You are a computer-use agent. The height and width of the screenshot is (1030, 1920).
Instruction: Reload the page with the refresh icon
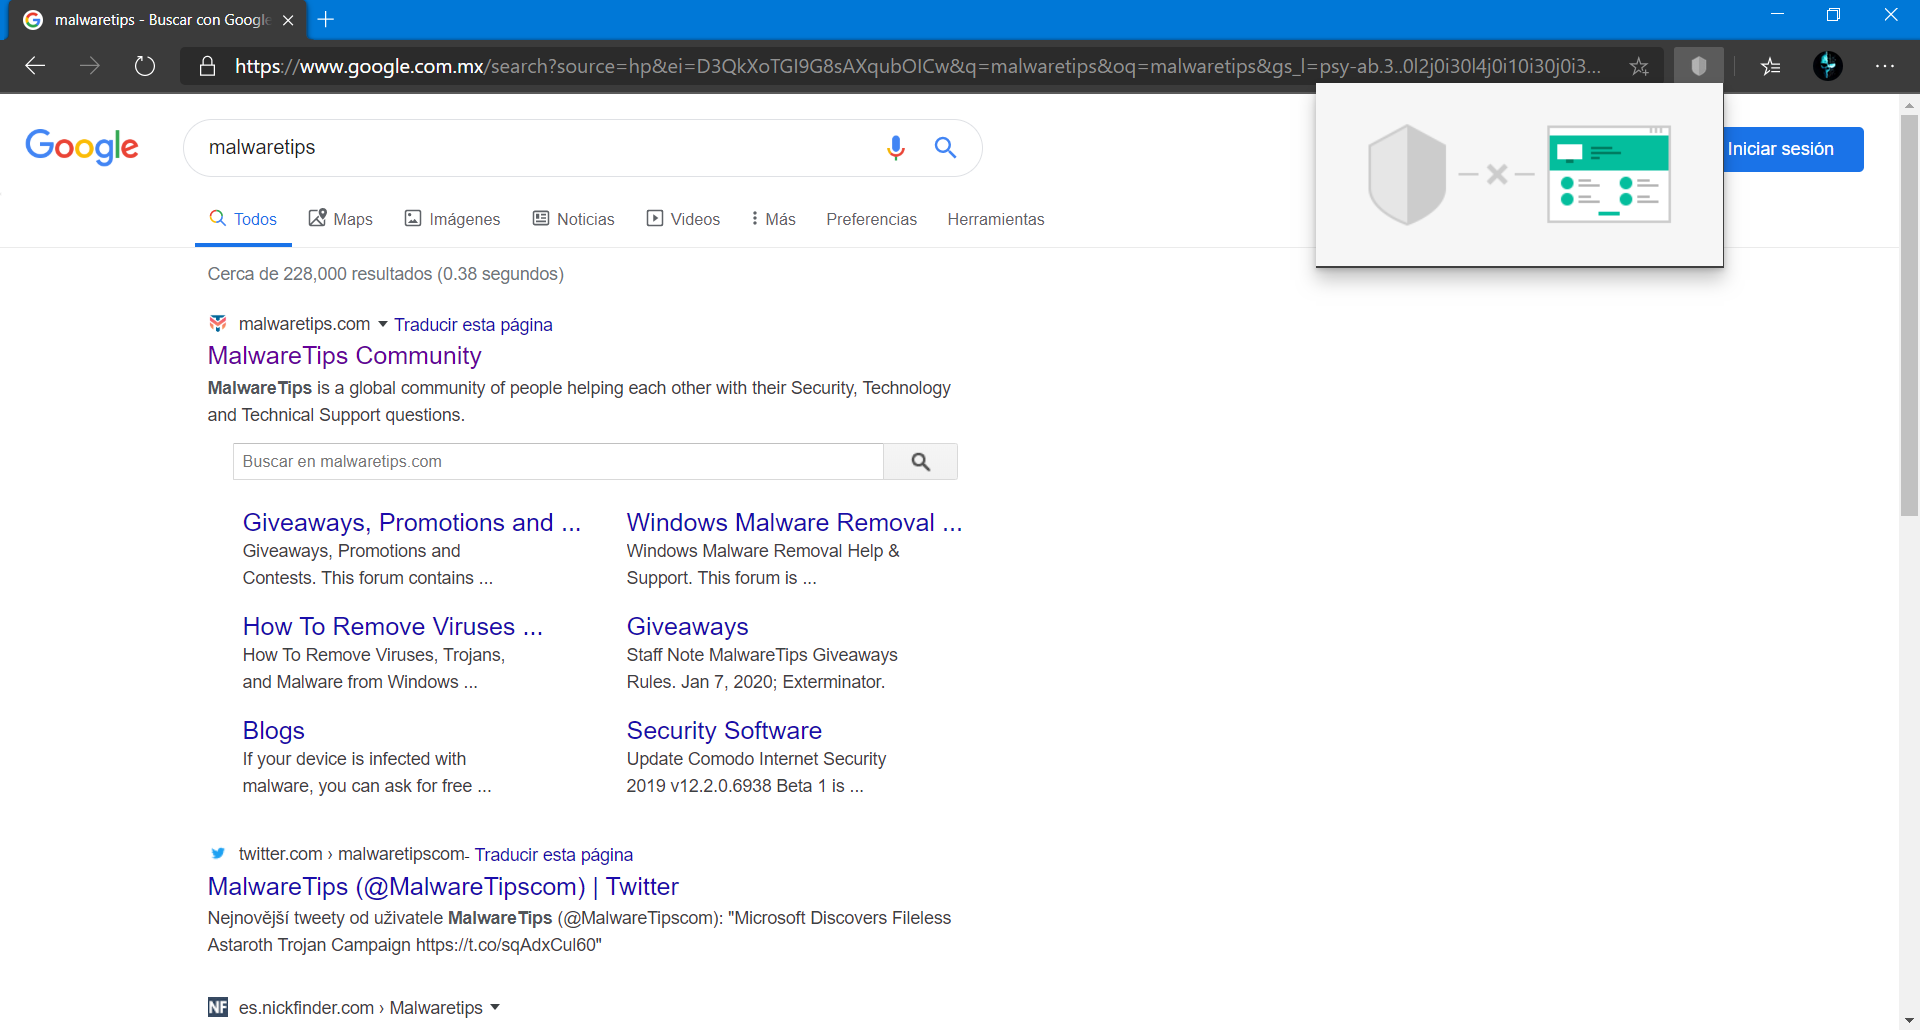[145, 66]
